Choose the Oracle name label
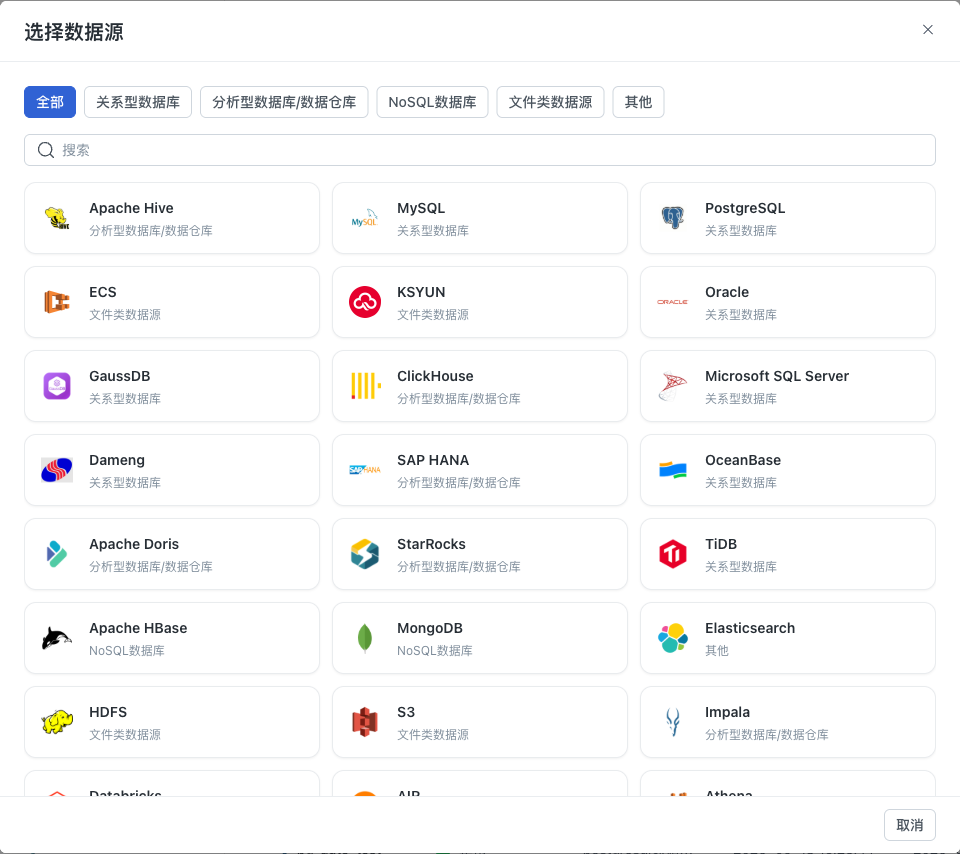Screen dimensions: 960x854 tap(727, 292)
